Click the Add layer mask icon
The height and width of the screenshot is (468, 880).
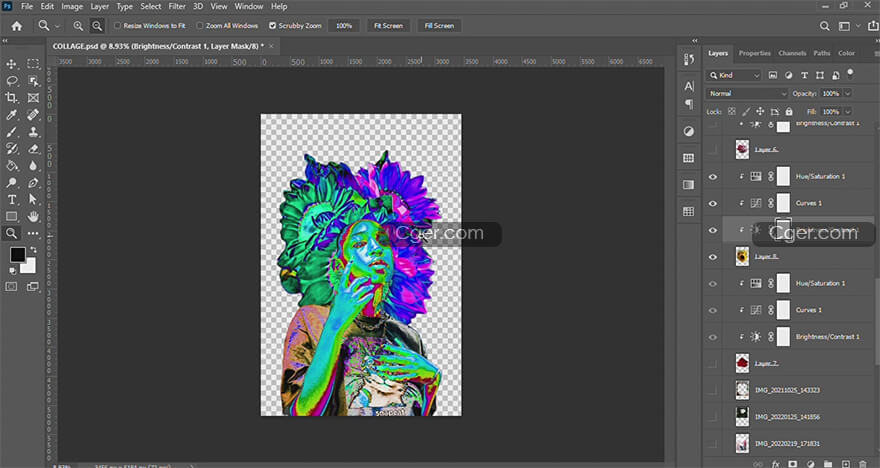pos(793,464)
